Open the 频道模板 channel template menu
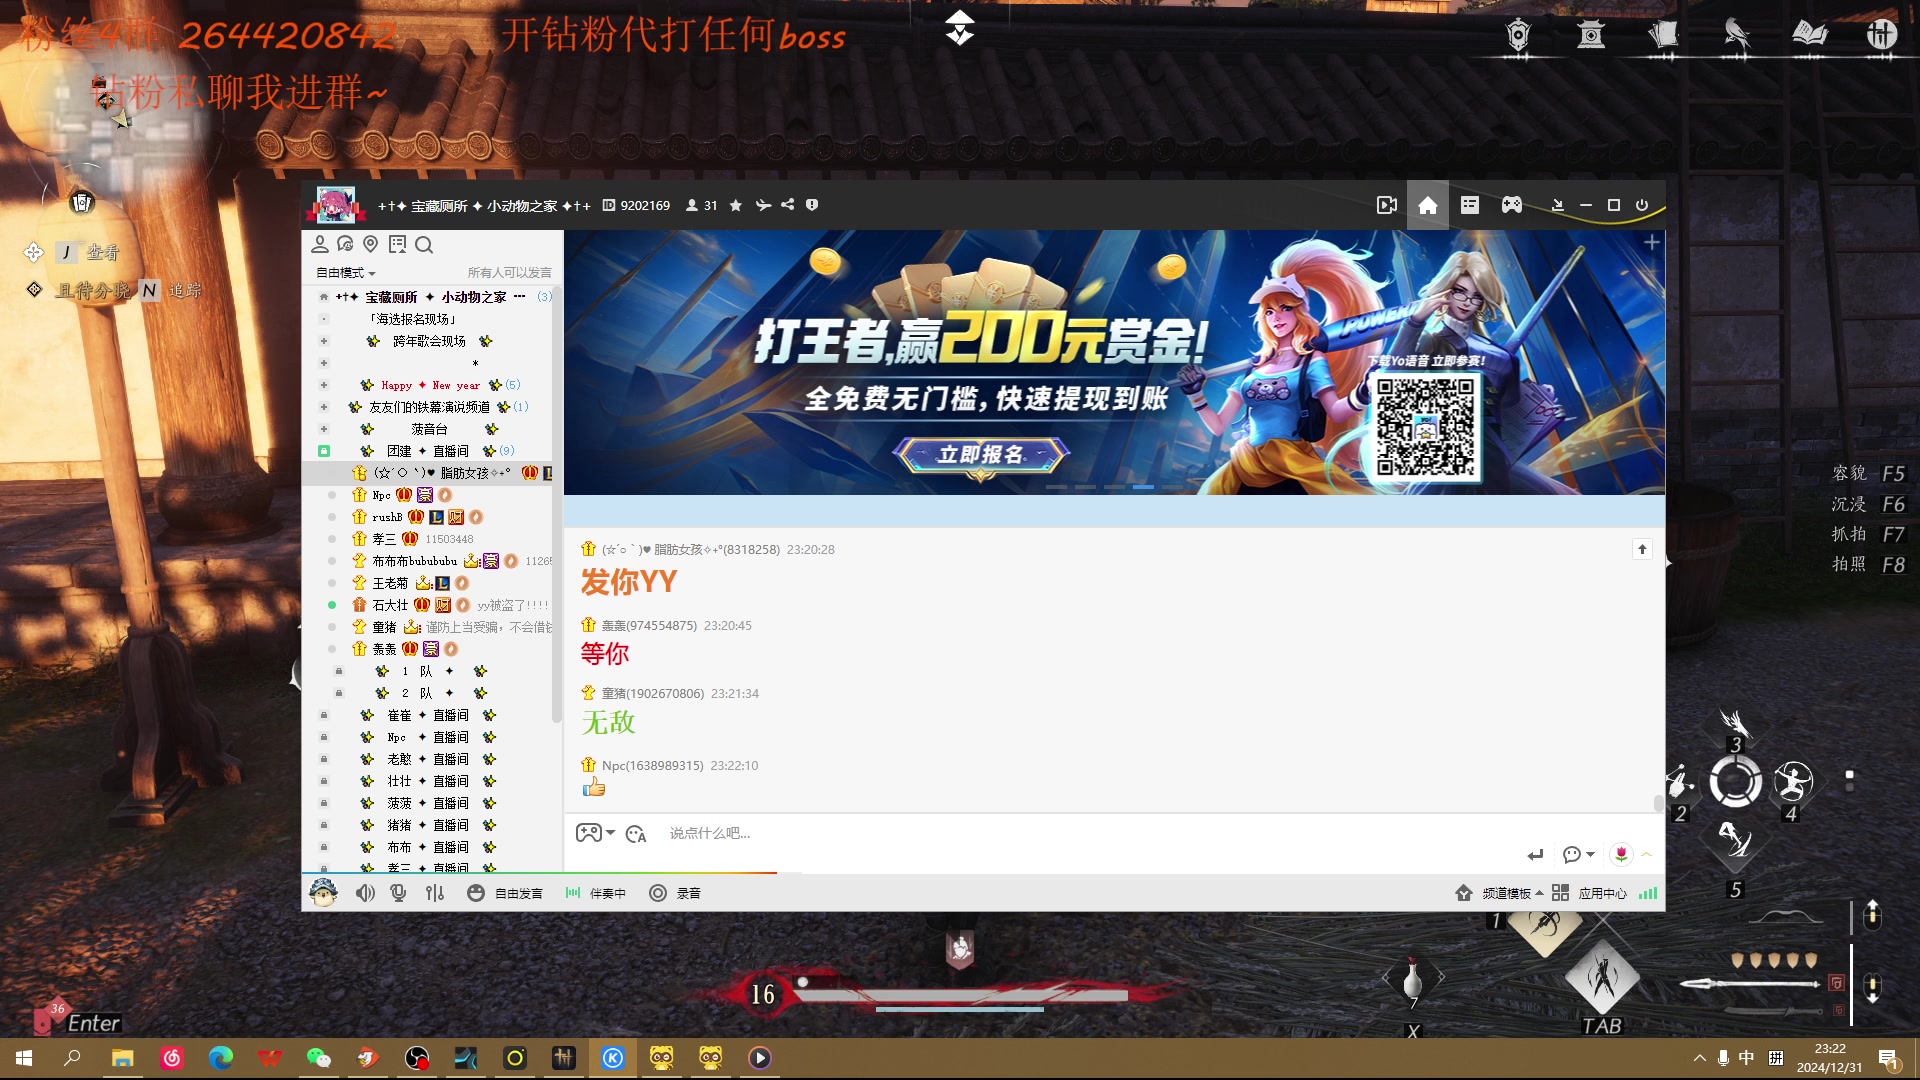Image resolution: width=1920 pixels, height=1080 pixels. [x=1499, y=893]
